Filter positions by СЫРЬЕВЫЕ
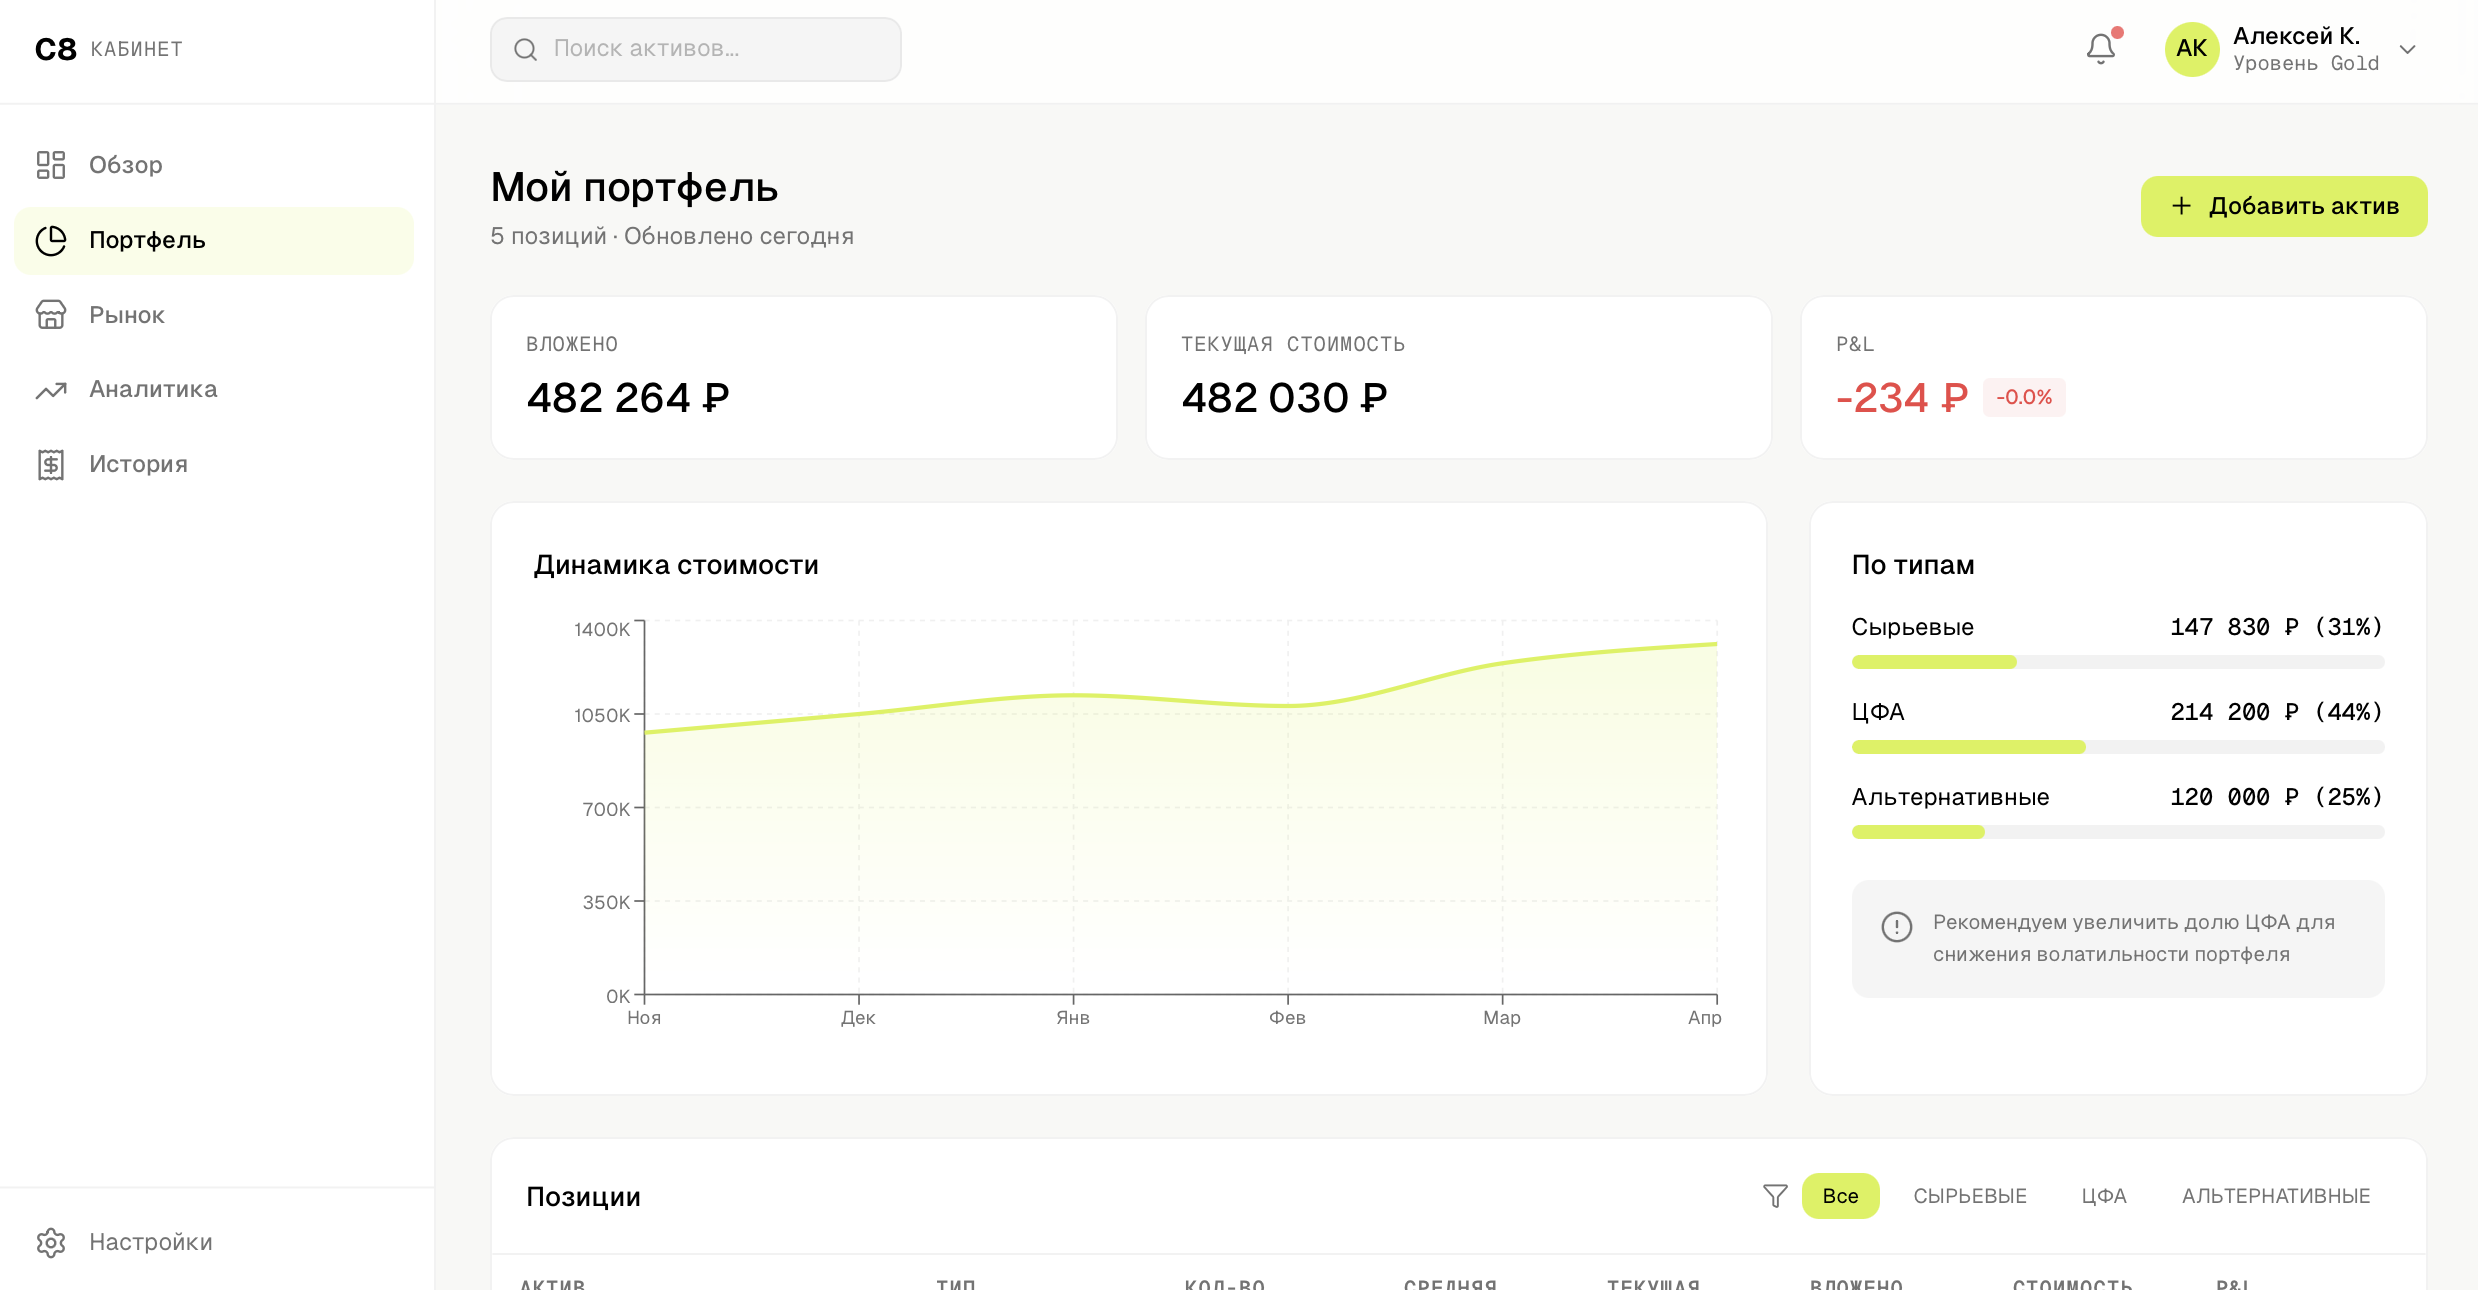The width and height of the screenshot is (2478, 1290). [1970, 1196]
